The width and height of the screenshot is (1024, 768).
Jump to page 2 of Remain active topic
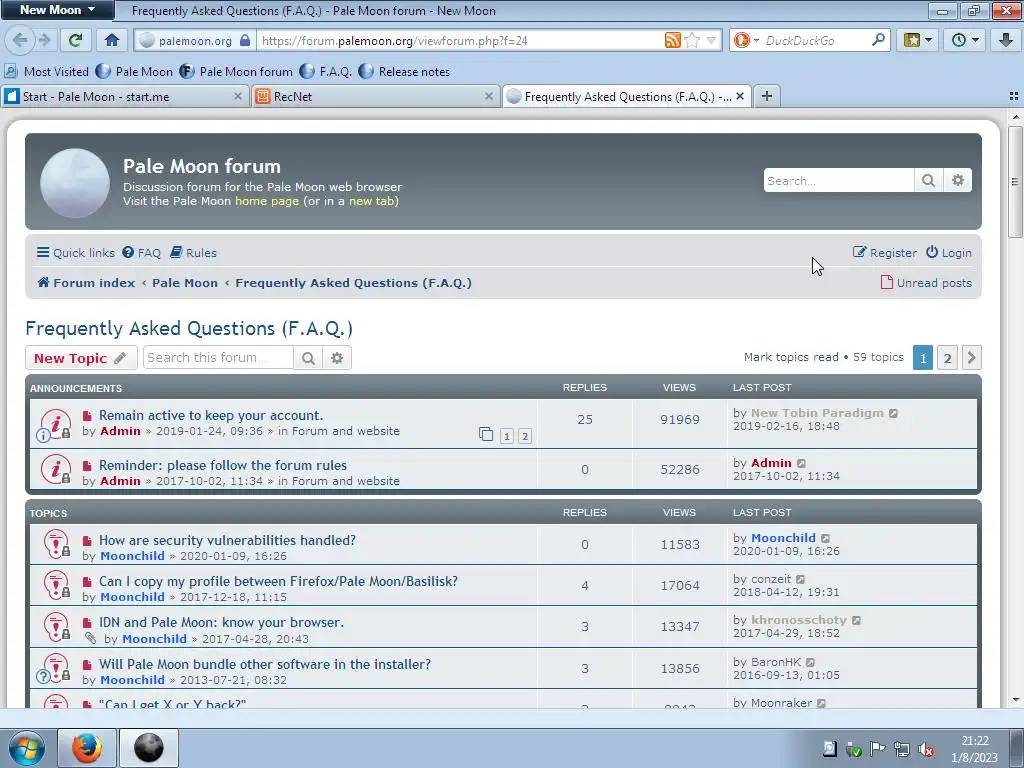point(524,436)
